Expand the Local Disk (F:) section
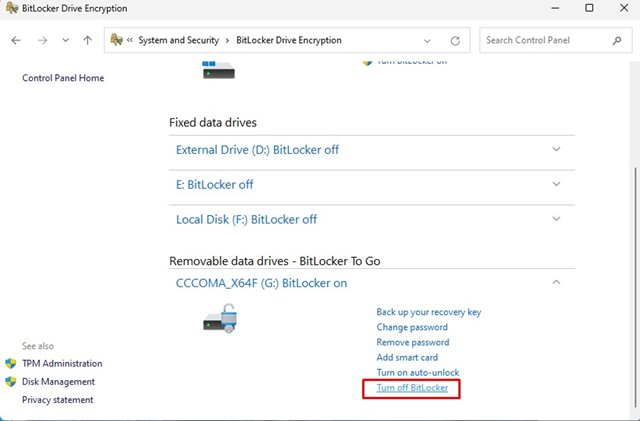 557,220
